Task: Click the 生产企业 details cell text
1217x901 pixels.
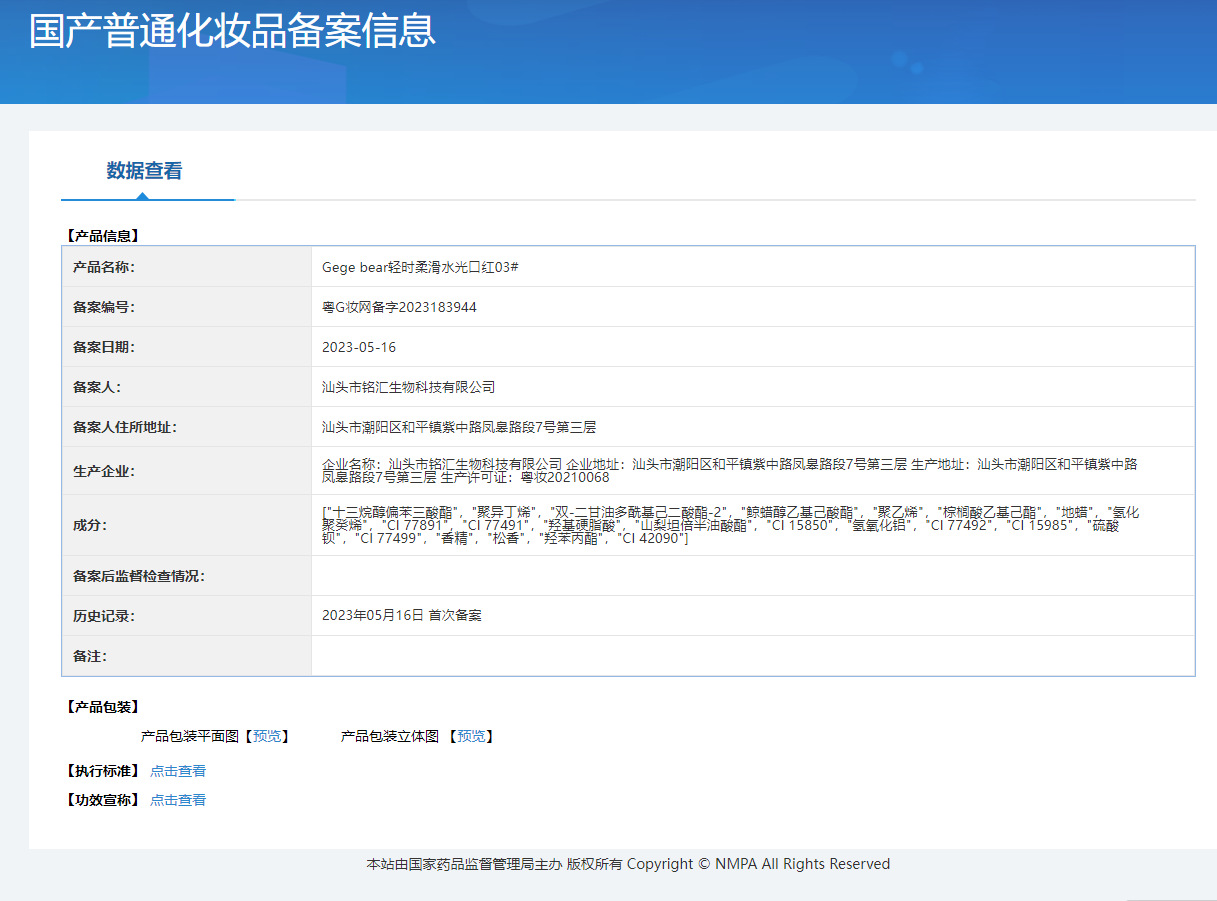Action: coord(730,470)
